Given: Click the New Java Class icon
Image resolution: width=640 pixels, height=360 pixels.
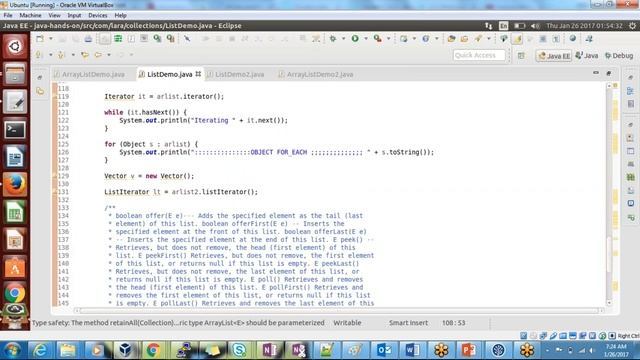Looking at the screenshot, I should coord(426,38).
